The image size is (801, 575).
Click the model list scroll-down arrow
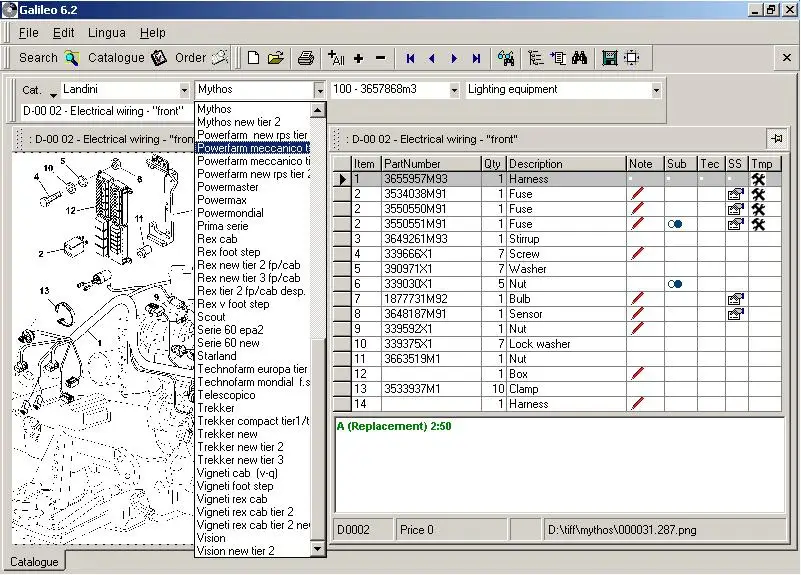click(318, 549)
